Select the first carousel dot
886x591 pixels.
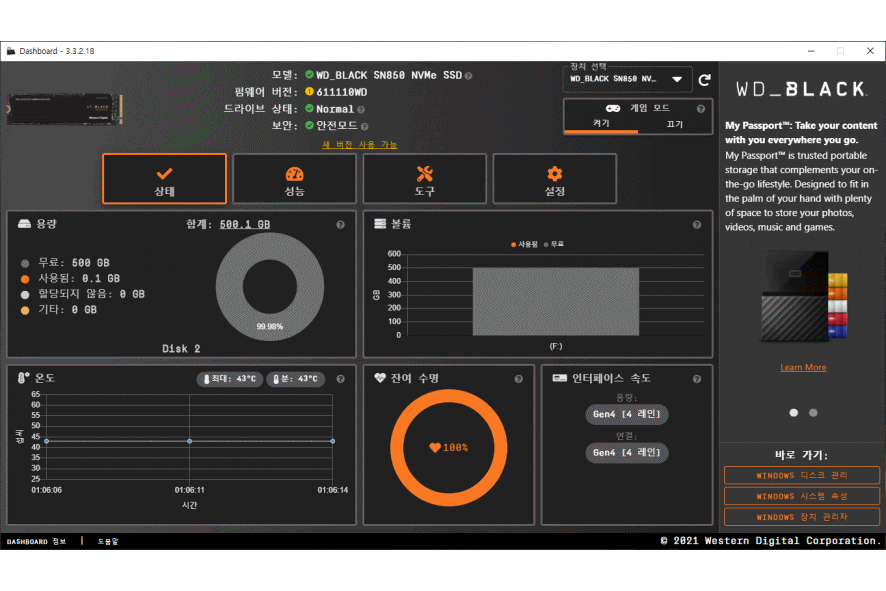point(793,412)
